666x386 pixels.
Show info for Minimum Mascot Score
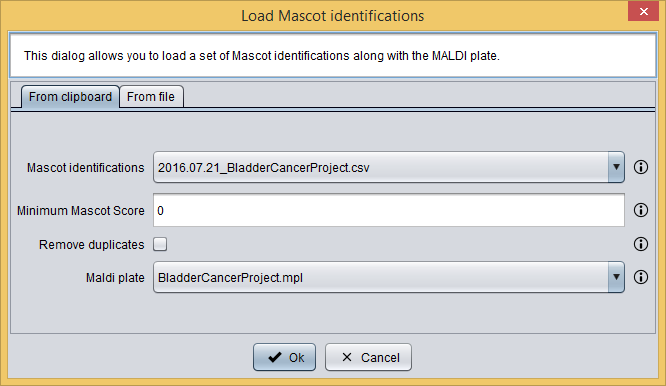641,210
